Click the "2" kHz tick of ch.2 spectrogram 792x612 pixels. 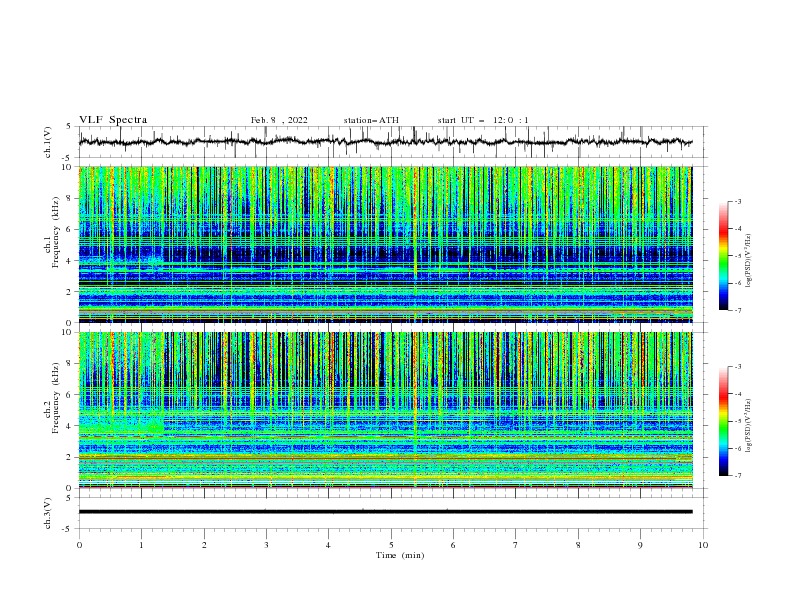70,457
